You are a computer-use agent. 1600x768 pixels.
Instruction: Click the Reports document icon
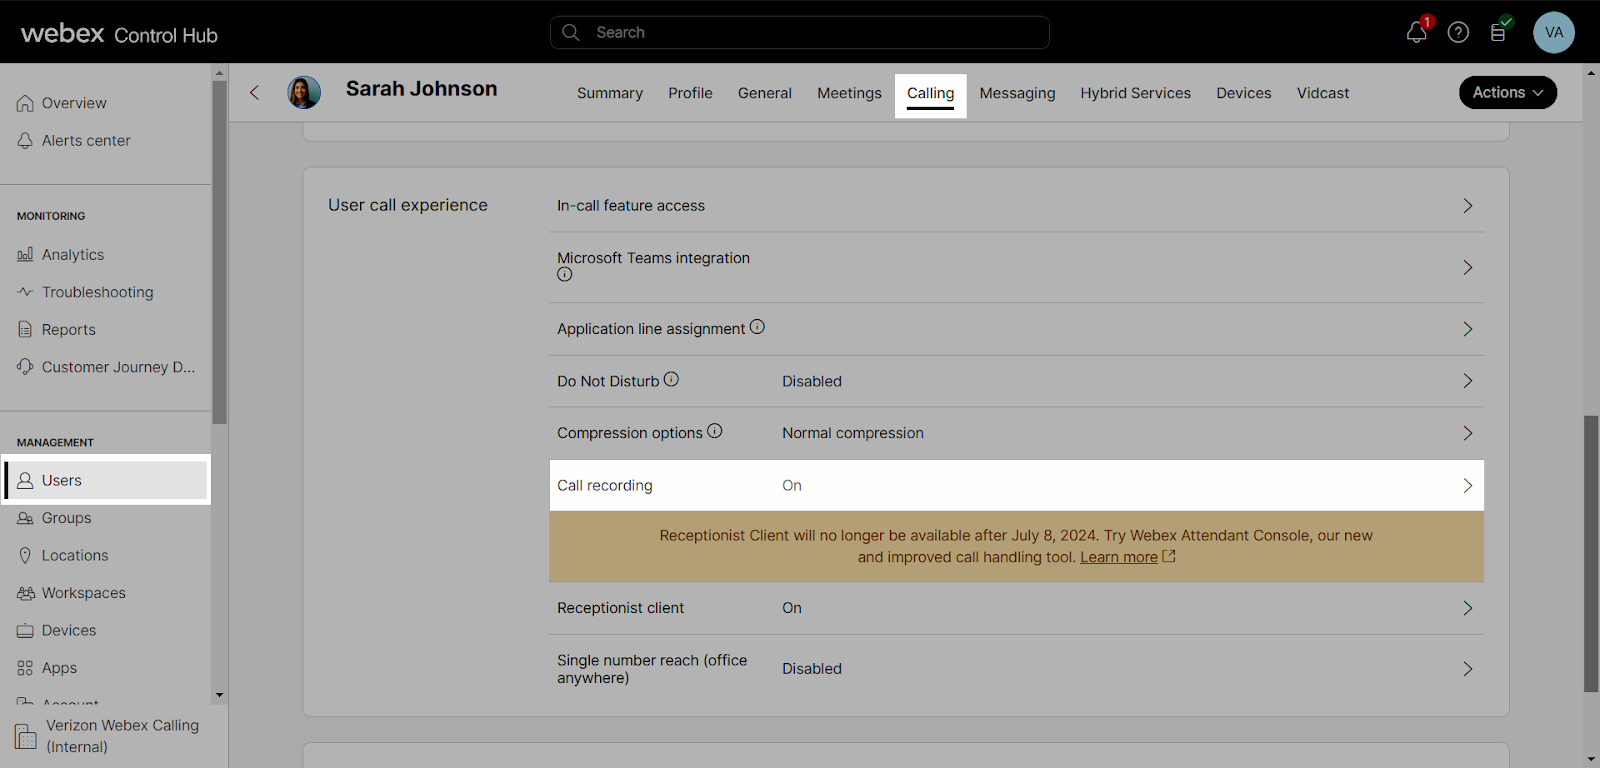[25, 330]
